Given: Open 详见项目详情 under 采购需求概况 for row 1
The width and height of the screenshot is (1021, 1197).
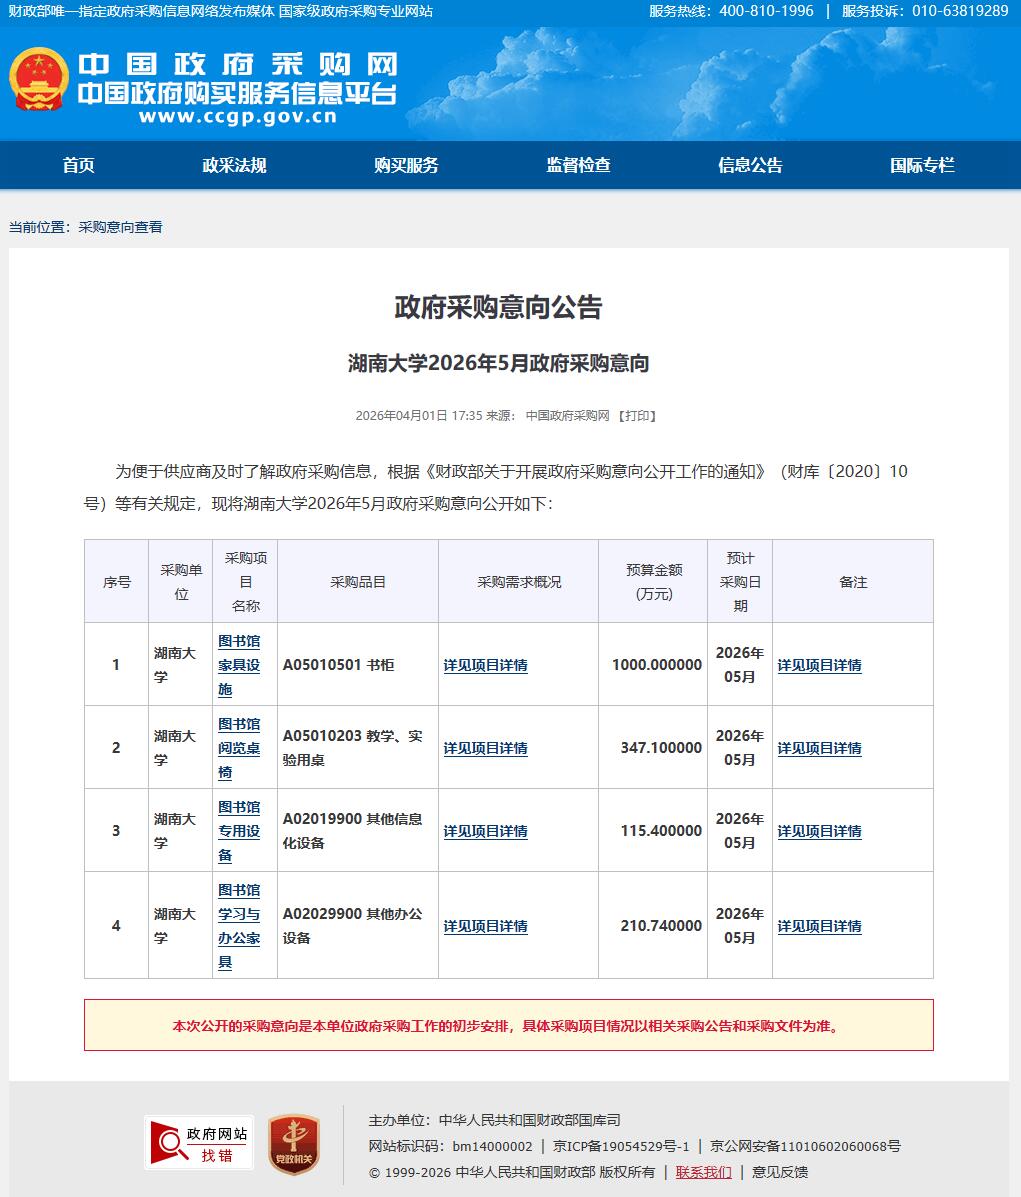Looking at the screenshot, I should (486, 666).
